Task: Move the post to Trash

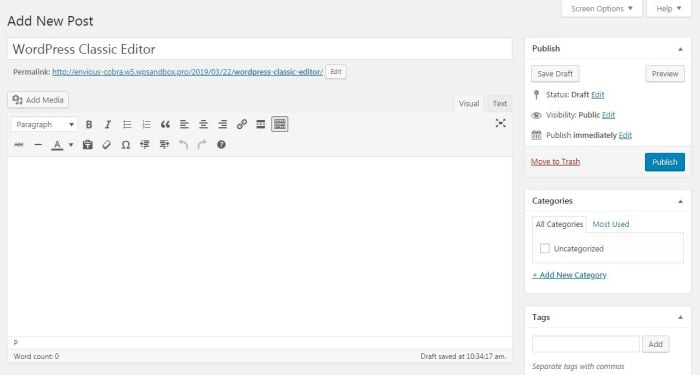Action: (555, 162)
